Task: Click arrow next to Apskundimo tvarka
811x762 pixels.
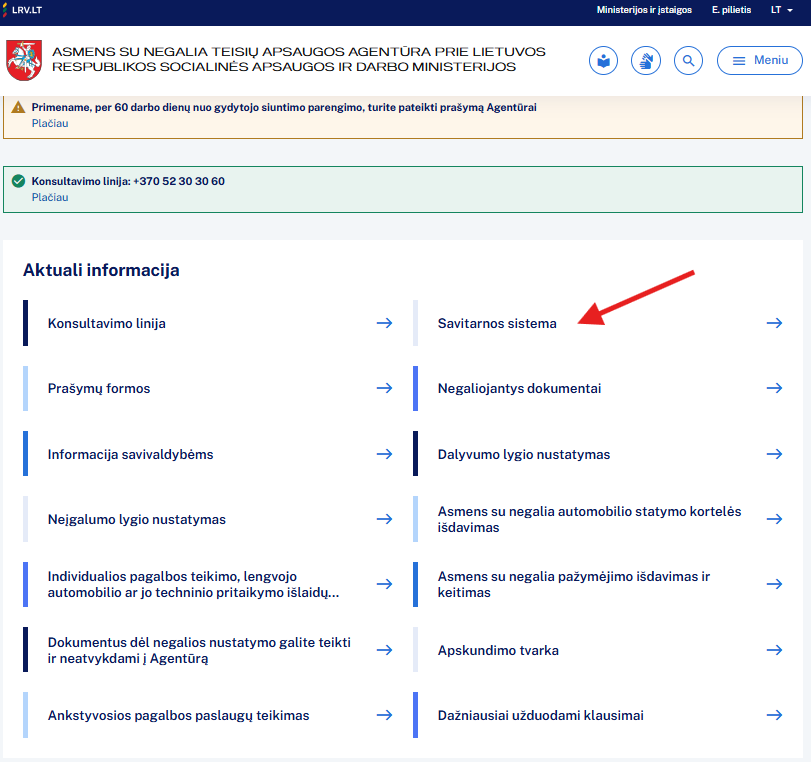Action: (774, 650)
